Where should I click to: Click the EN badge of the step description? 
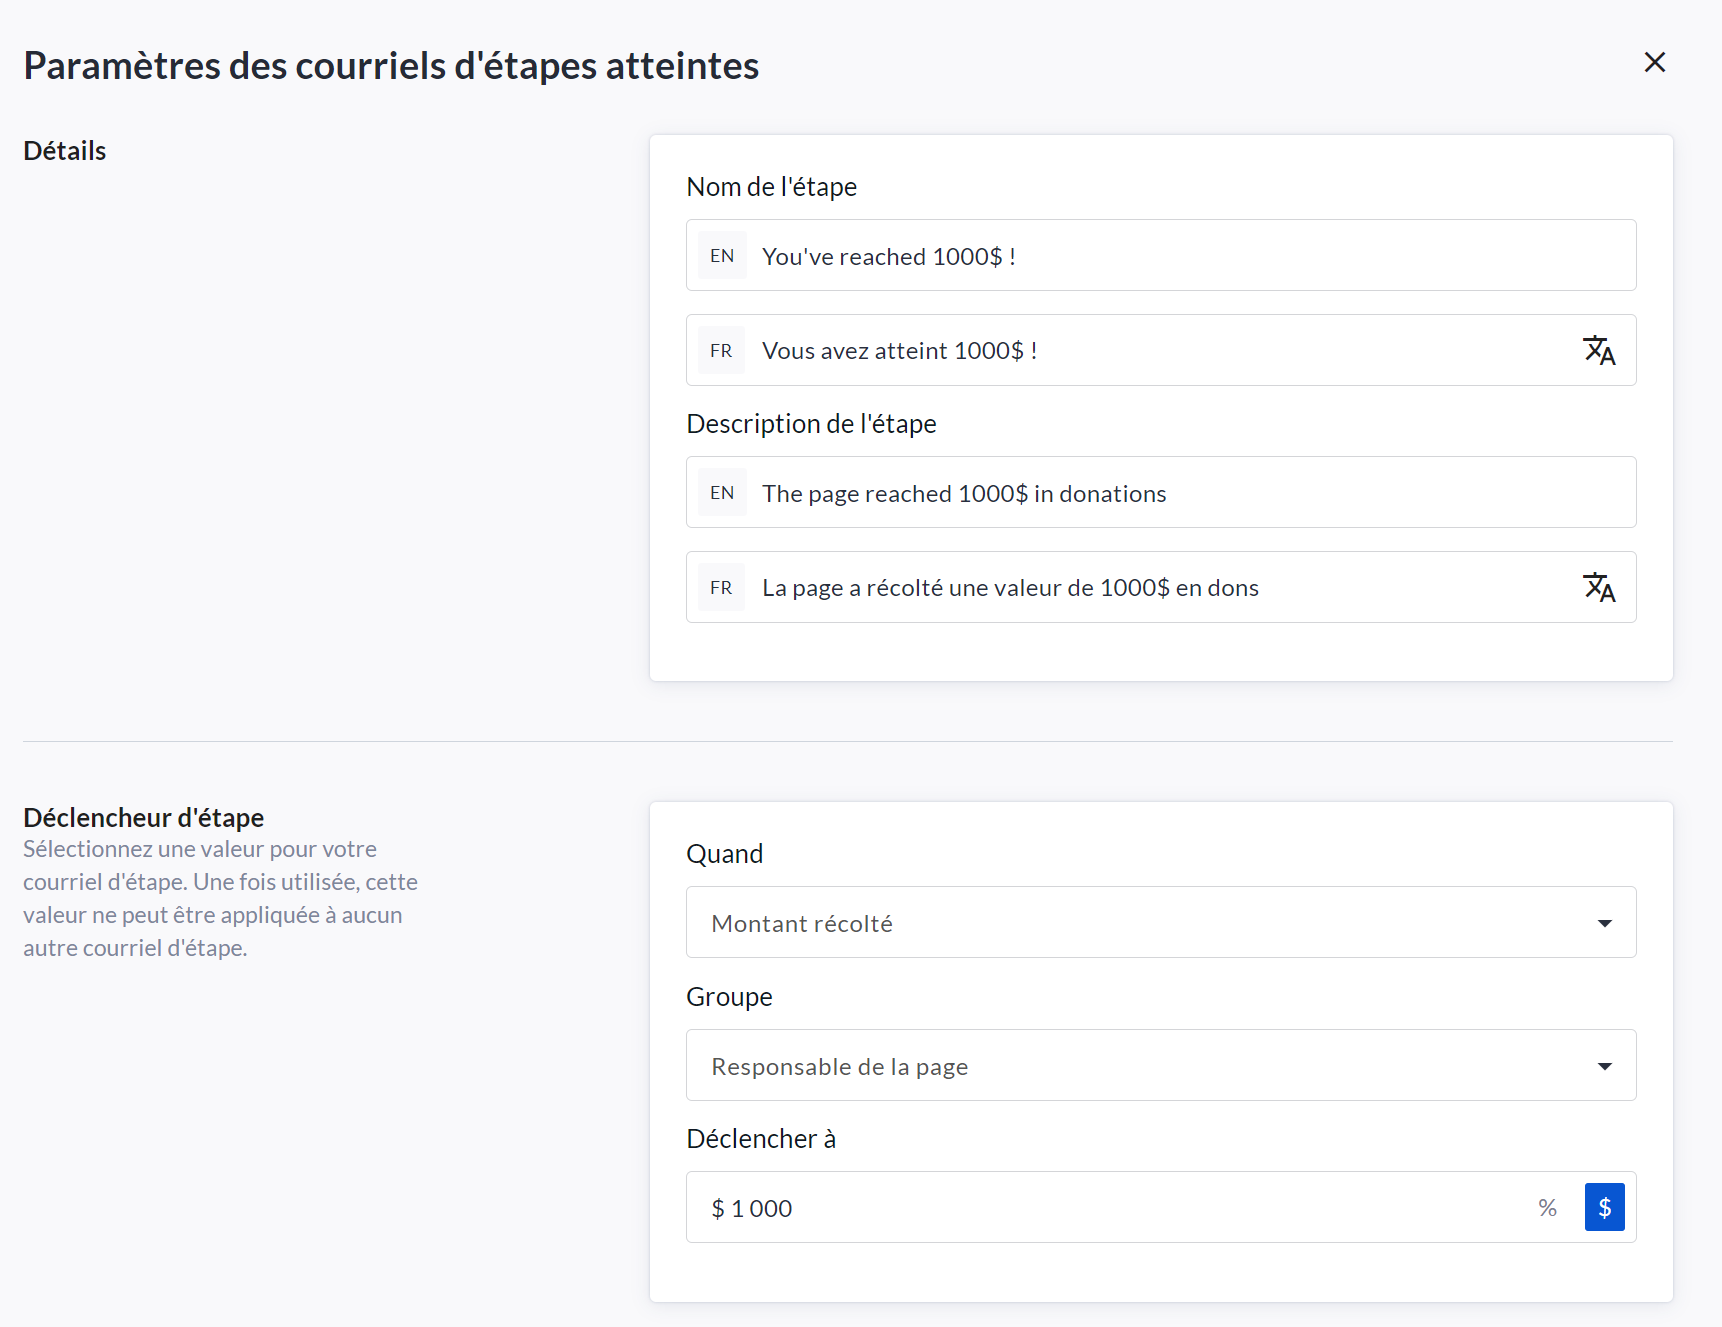pos(722,493)
